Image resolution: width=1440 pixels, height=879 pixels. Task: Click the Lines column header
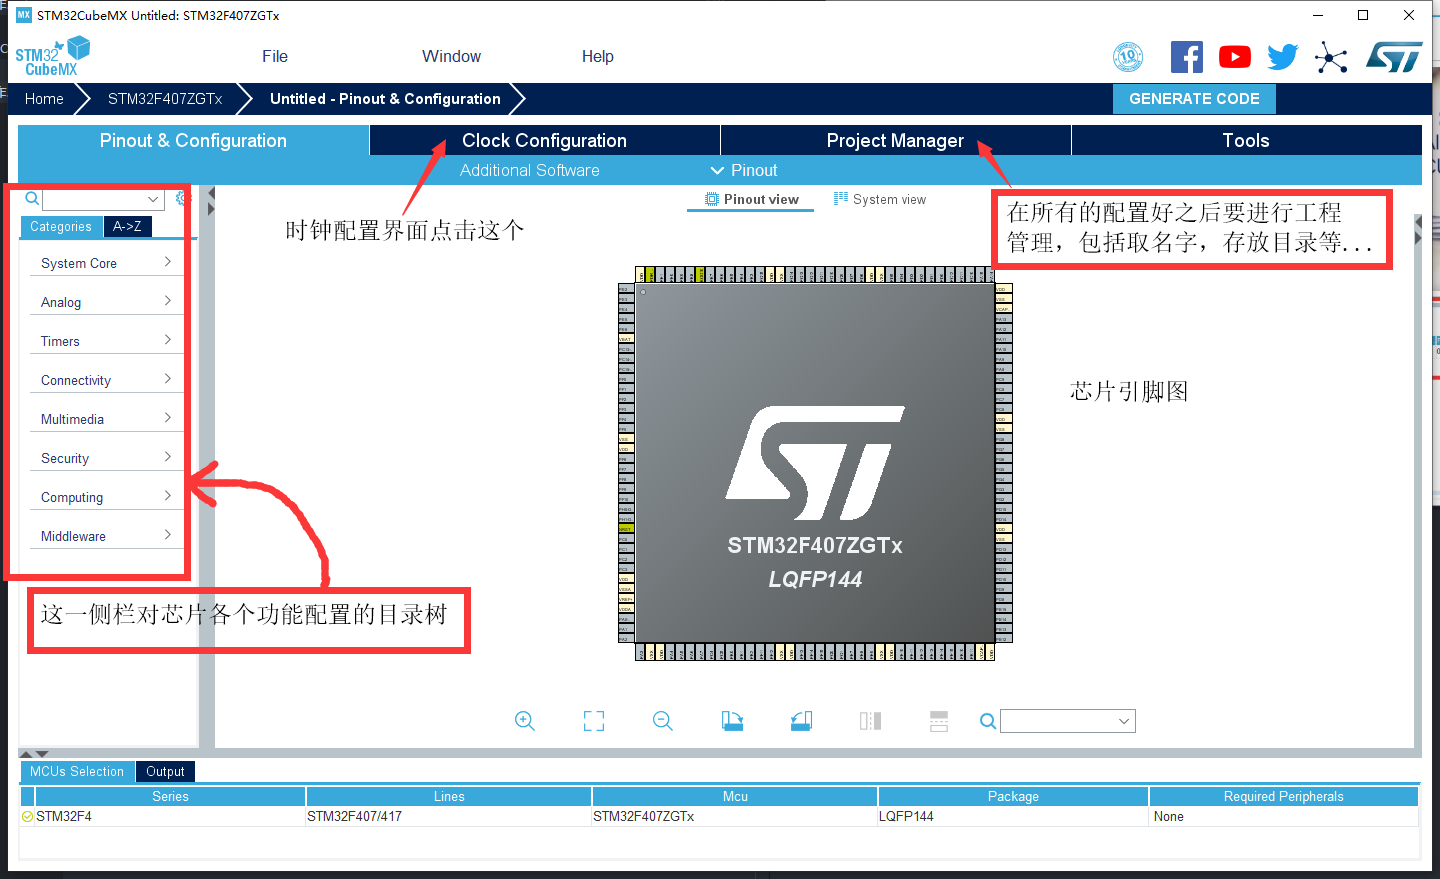click(x=449, y=796)
